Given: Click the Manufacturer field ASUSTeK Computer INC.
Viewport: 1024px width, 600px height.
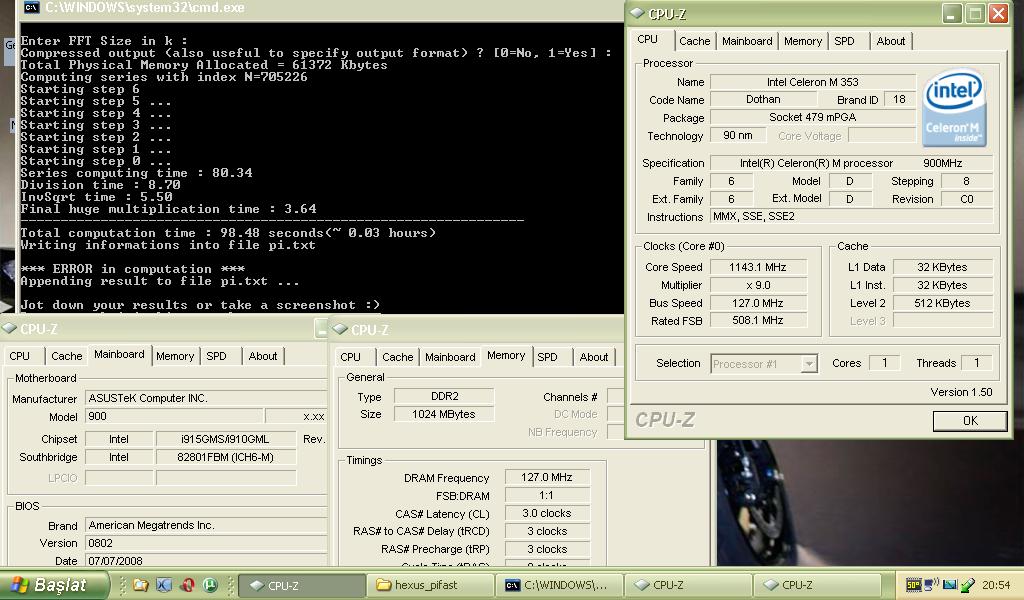Looking at the screenshot, I should tap(206, 398).
